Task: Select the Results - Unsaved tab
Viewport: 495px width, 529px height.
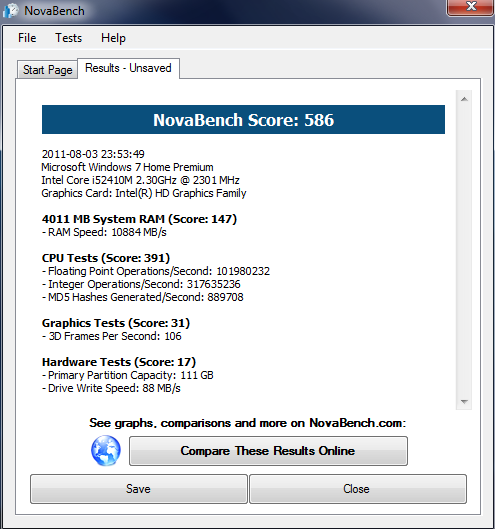Action: click(x=128, y=68)
